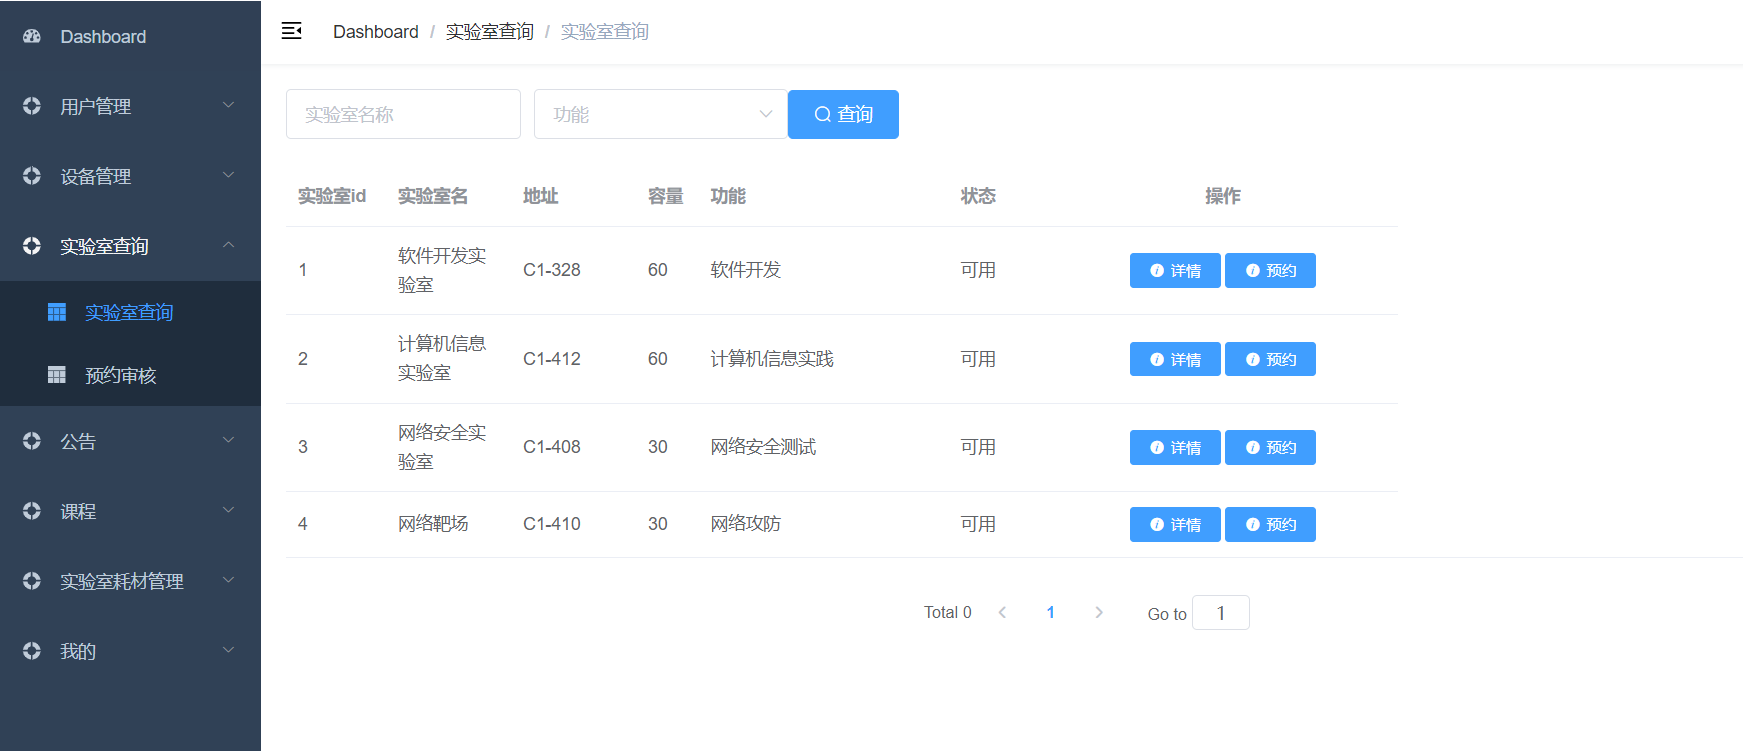Click the Go to page number field
Viewport: 1743px width, 751px height.
click(x=1221, y=613)
